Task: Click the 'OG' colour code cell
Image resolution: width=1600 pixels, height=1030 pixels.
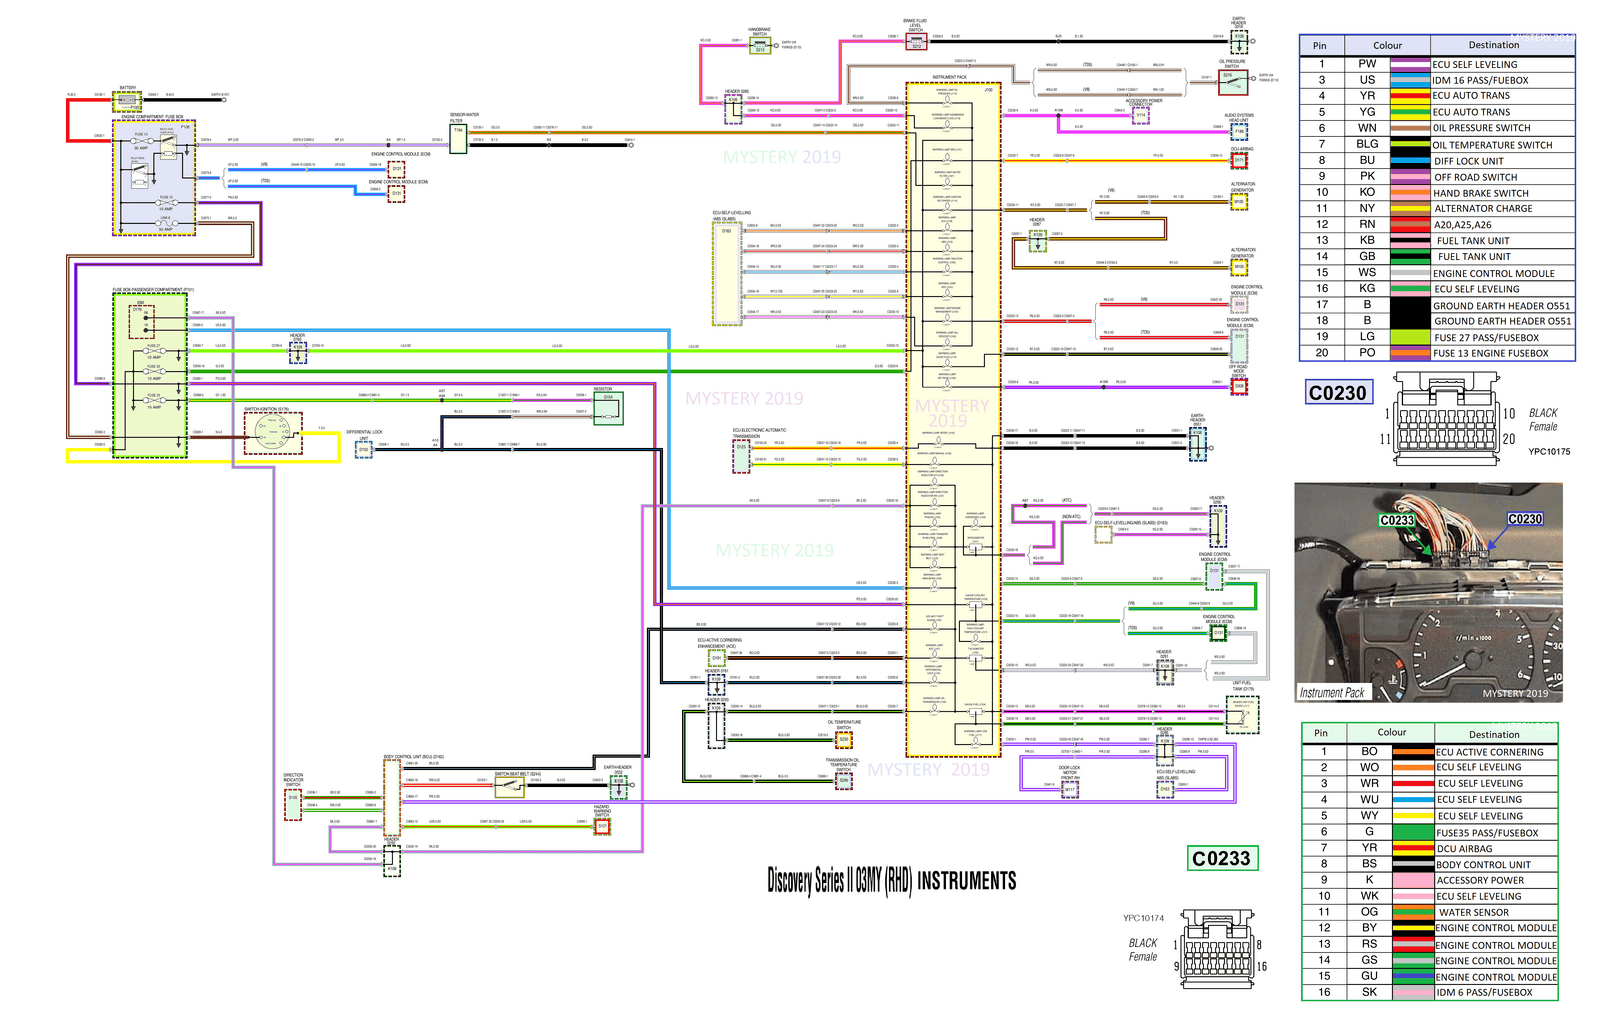Action: pyautogui.click(x=1369, y=912)
